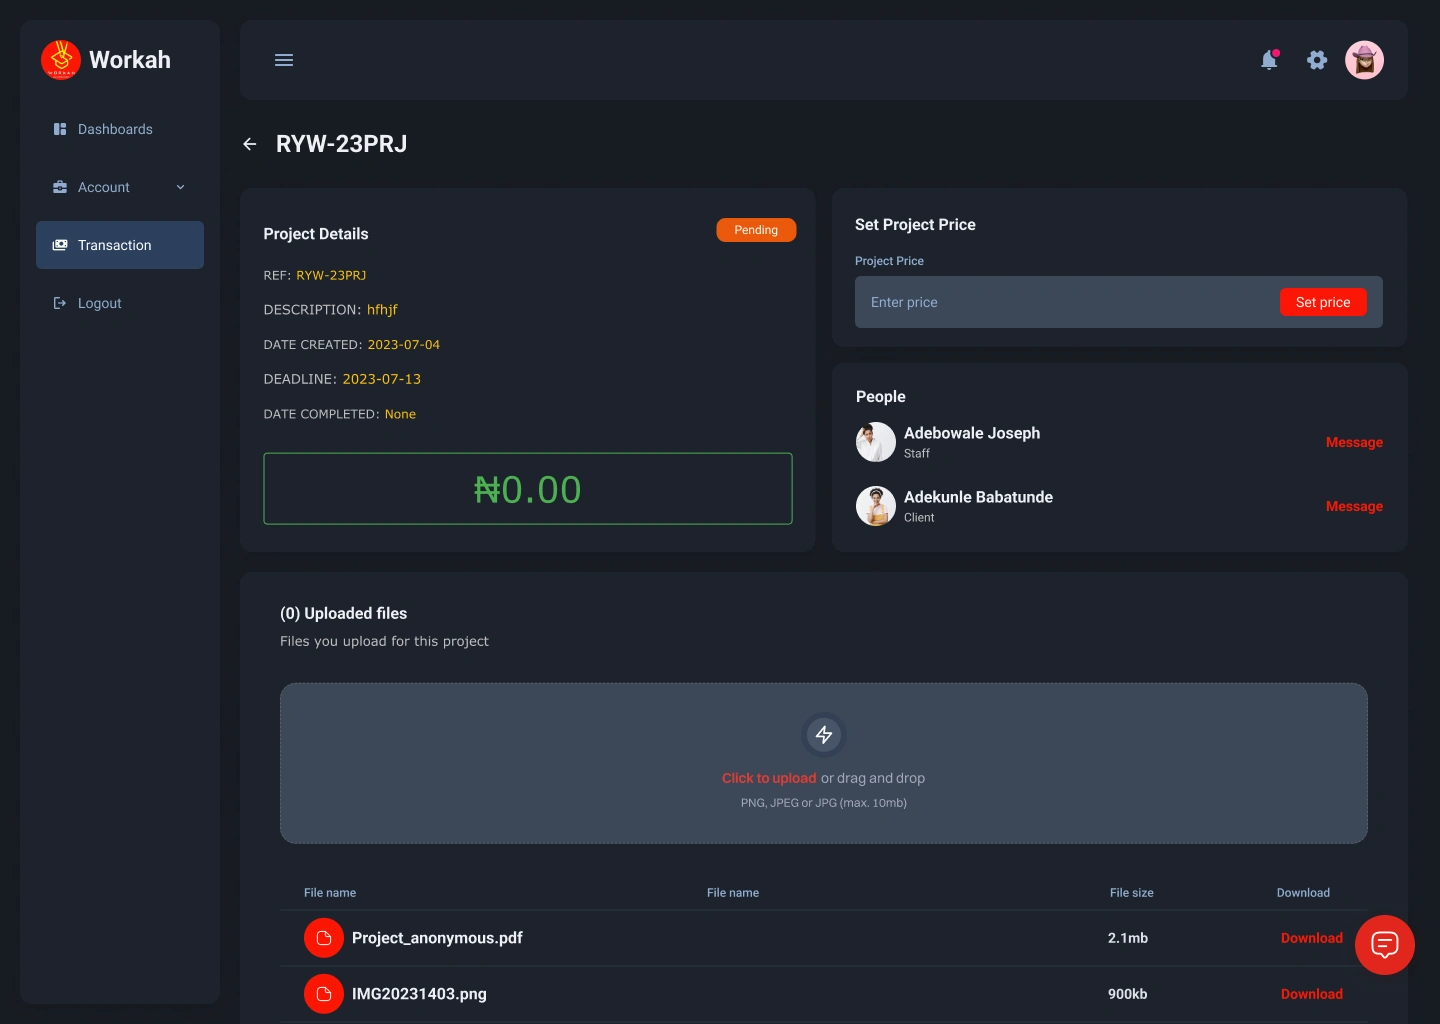Select the Transaction sidebar item
Image resolution: width=1440 pixels, height=1024 pixels.
[120, 245]
